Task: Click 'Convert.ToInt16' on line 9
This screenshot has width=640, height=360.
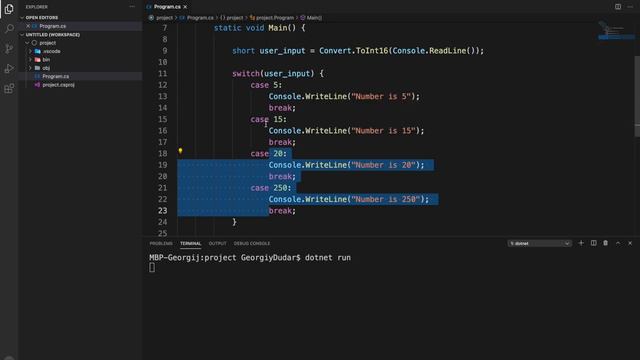Action: tap(353, 51)
